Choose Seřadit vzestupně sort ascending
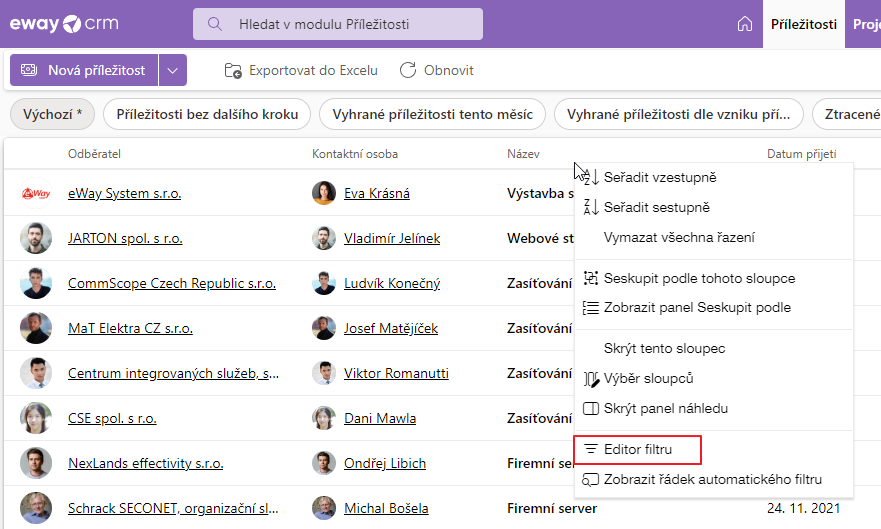This screenshot has width=881, height=529. tap(660, 177)
